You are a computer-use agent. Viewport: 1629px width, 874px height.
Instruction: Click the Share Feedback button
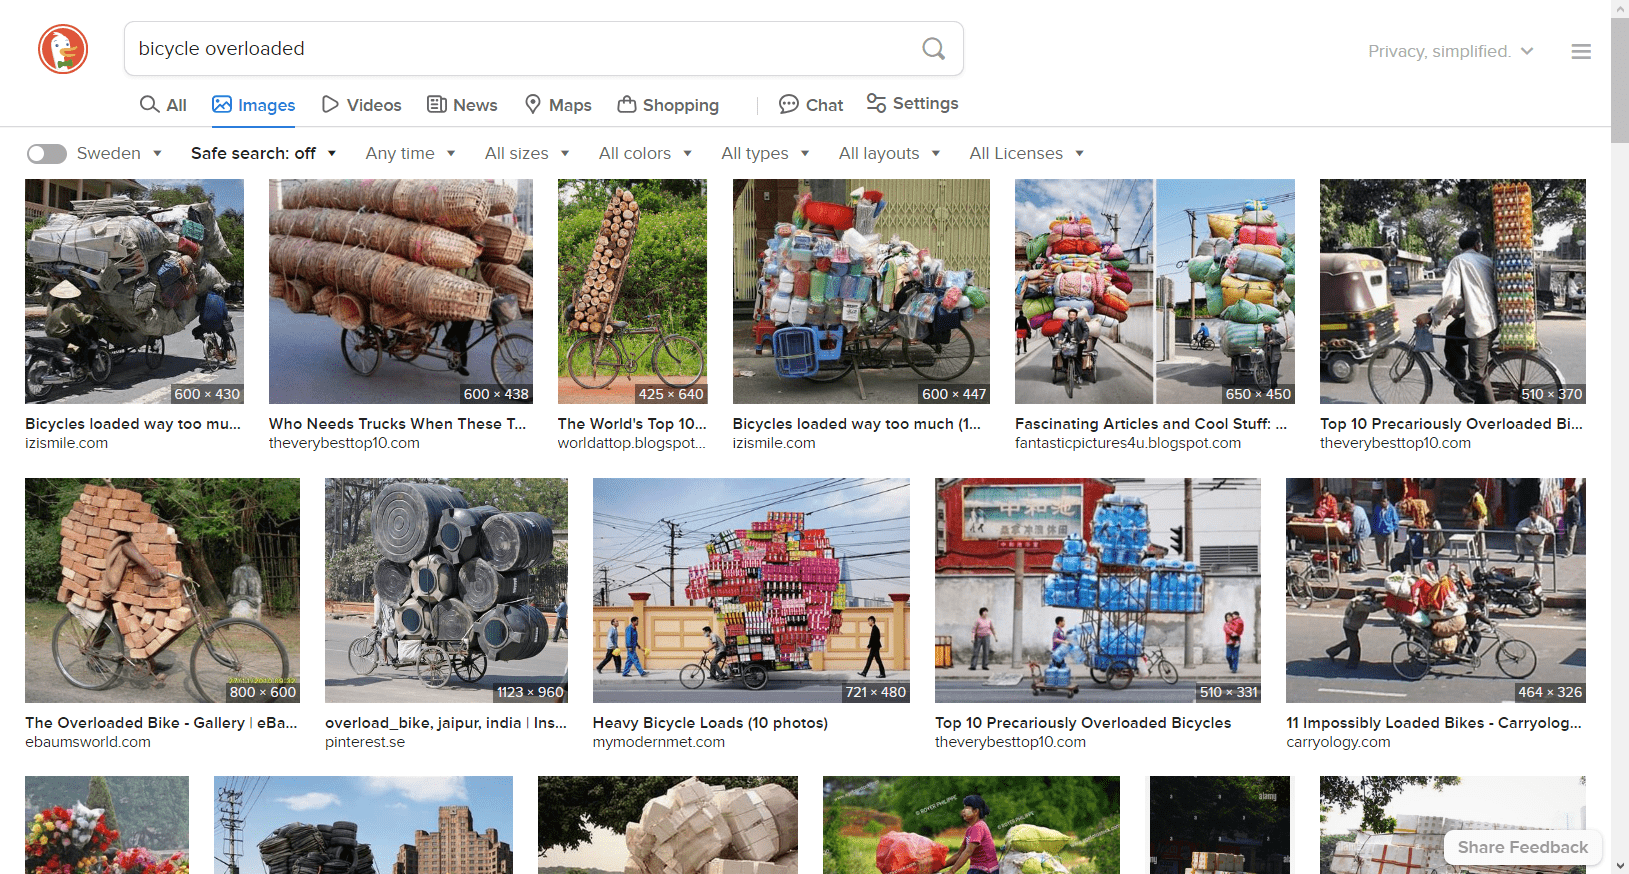1522,847
